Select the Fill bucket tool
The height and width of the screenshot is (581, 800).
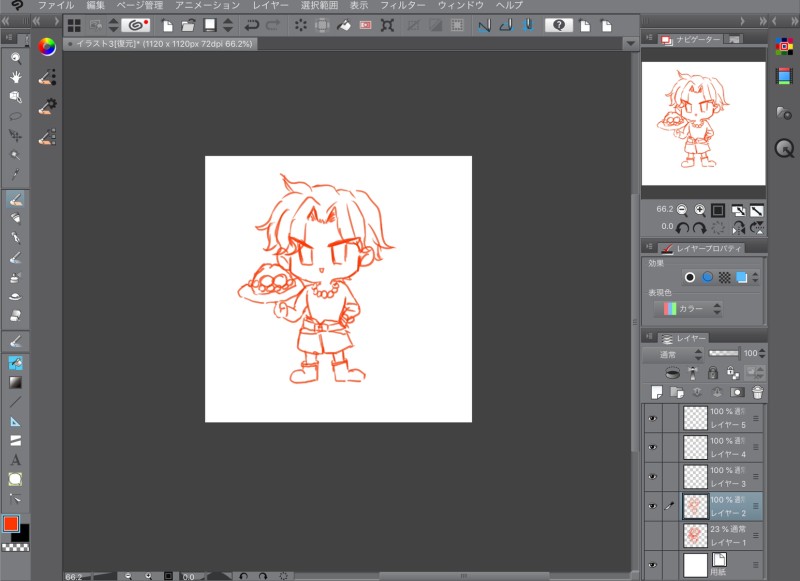click(x=16, y=363)
